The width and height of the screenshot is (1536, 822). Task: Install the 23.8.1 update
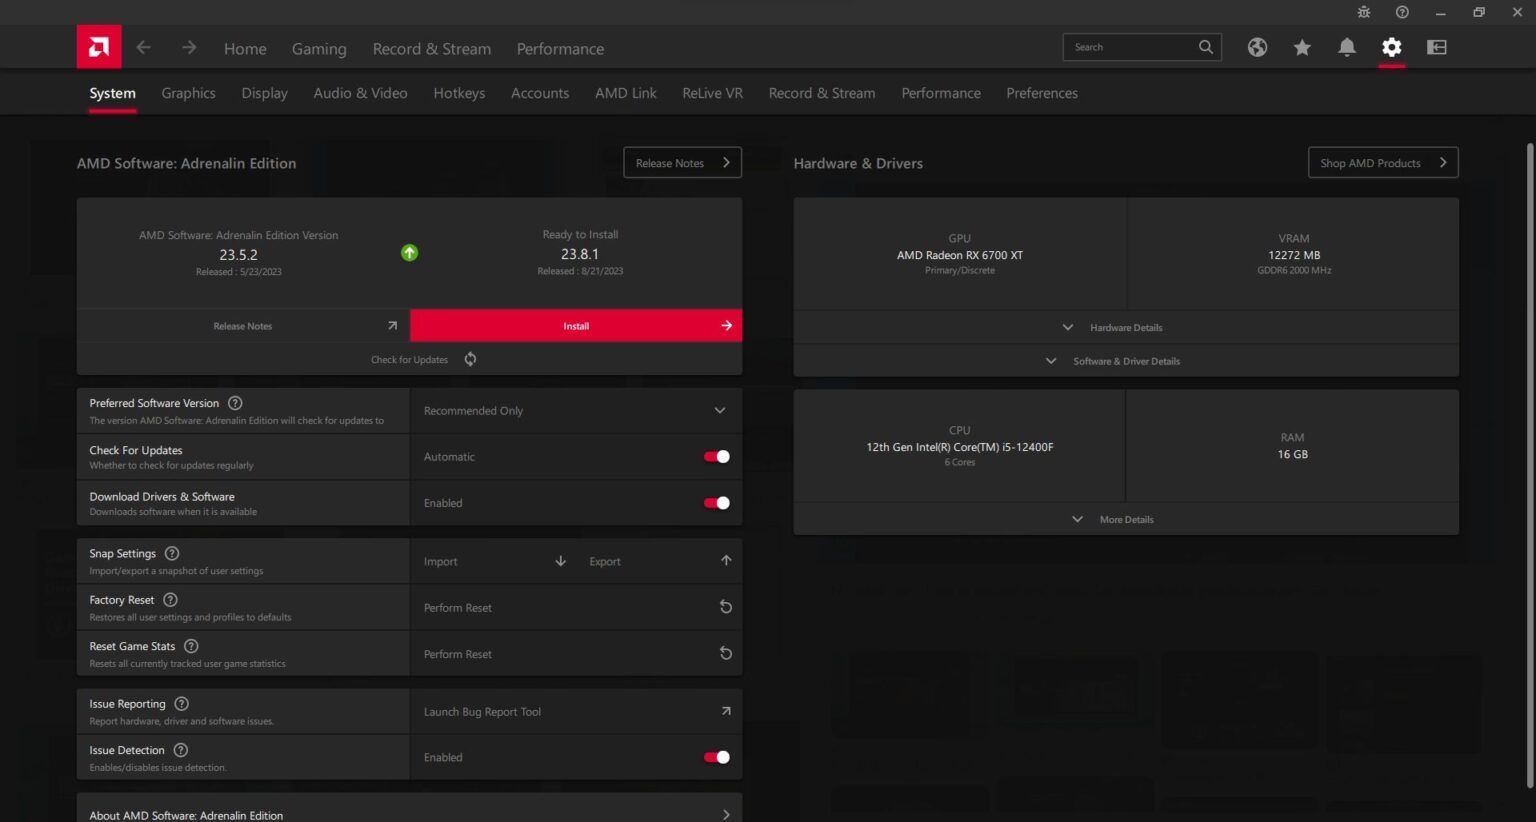576,325
